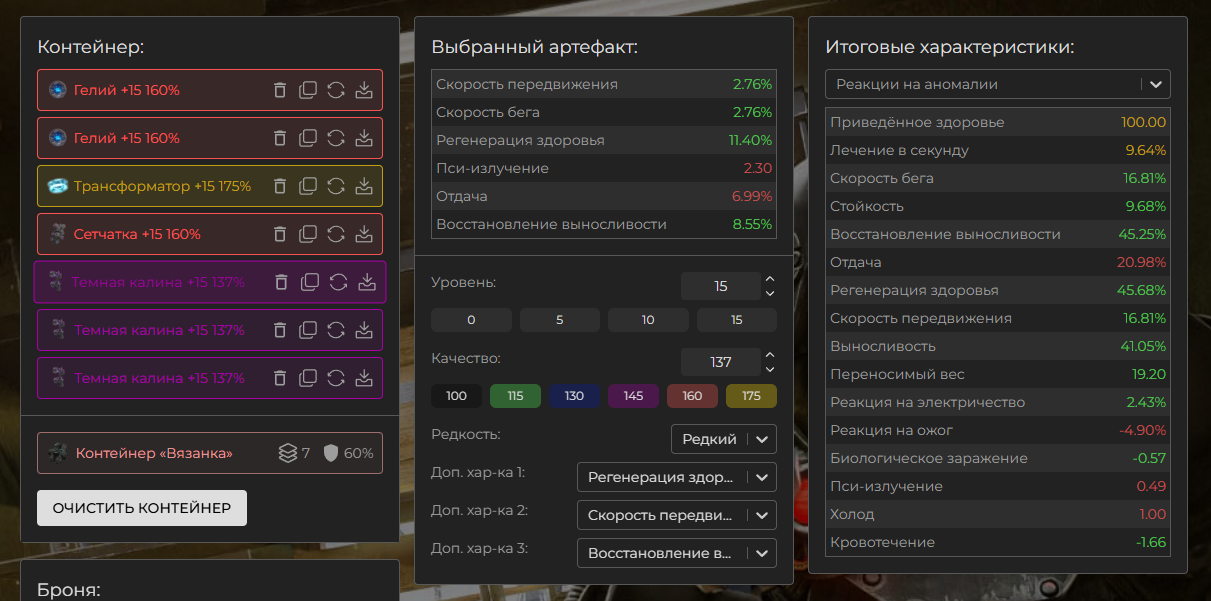Screen dimensions: 1211x601
Task: Open the Доп. хар-ка 1 dropdown
Action: coord(676,477)
